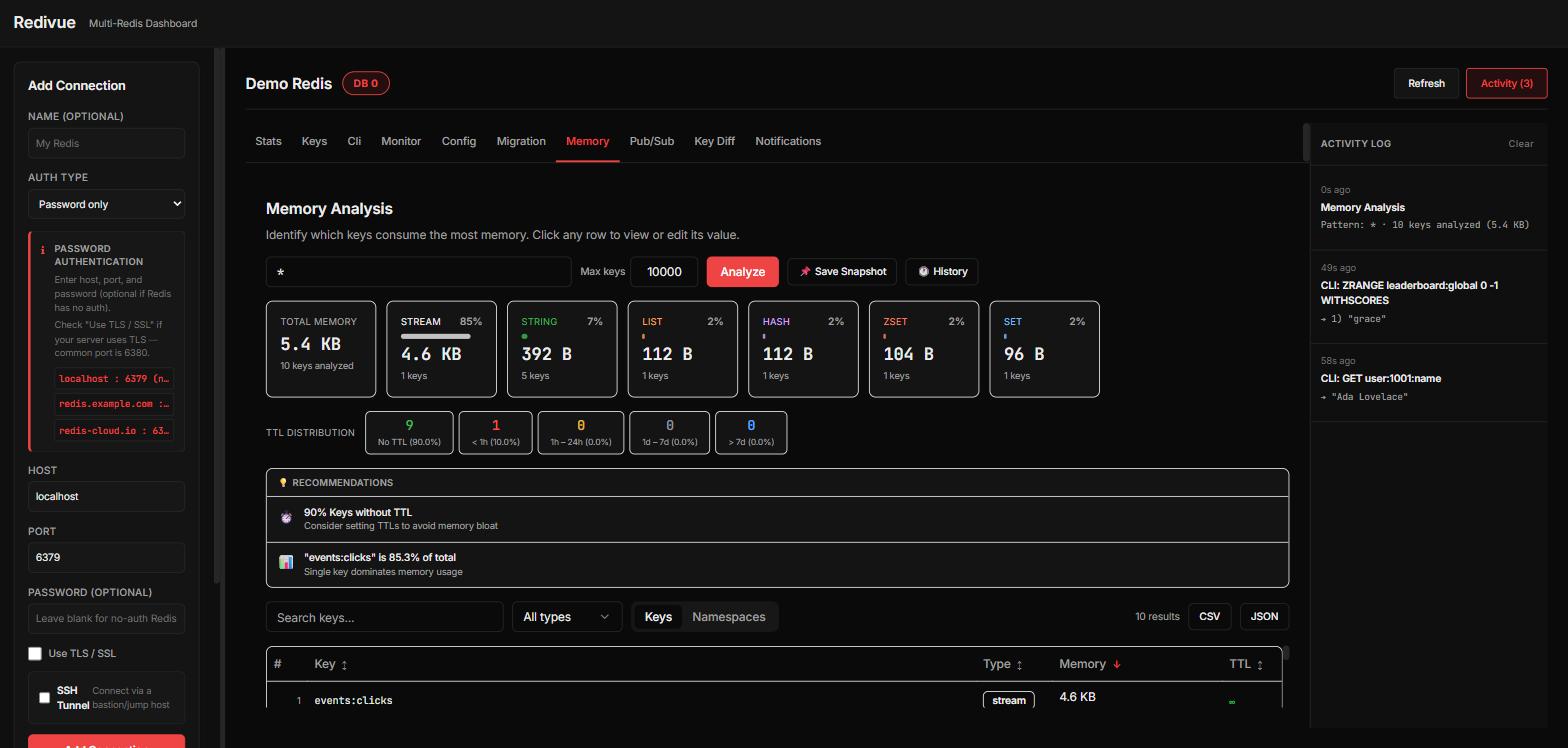
Task: Click the DB 0 badge
Action: [366, 83]
